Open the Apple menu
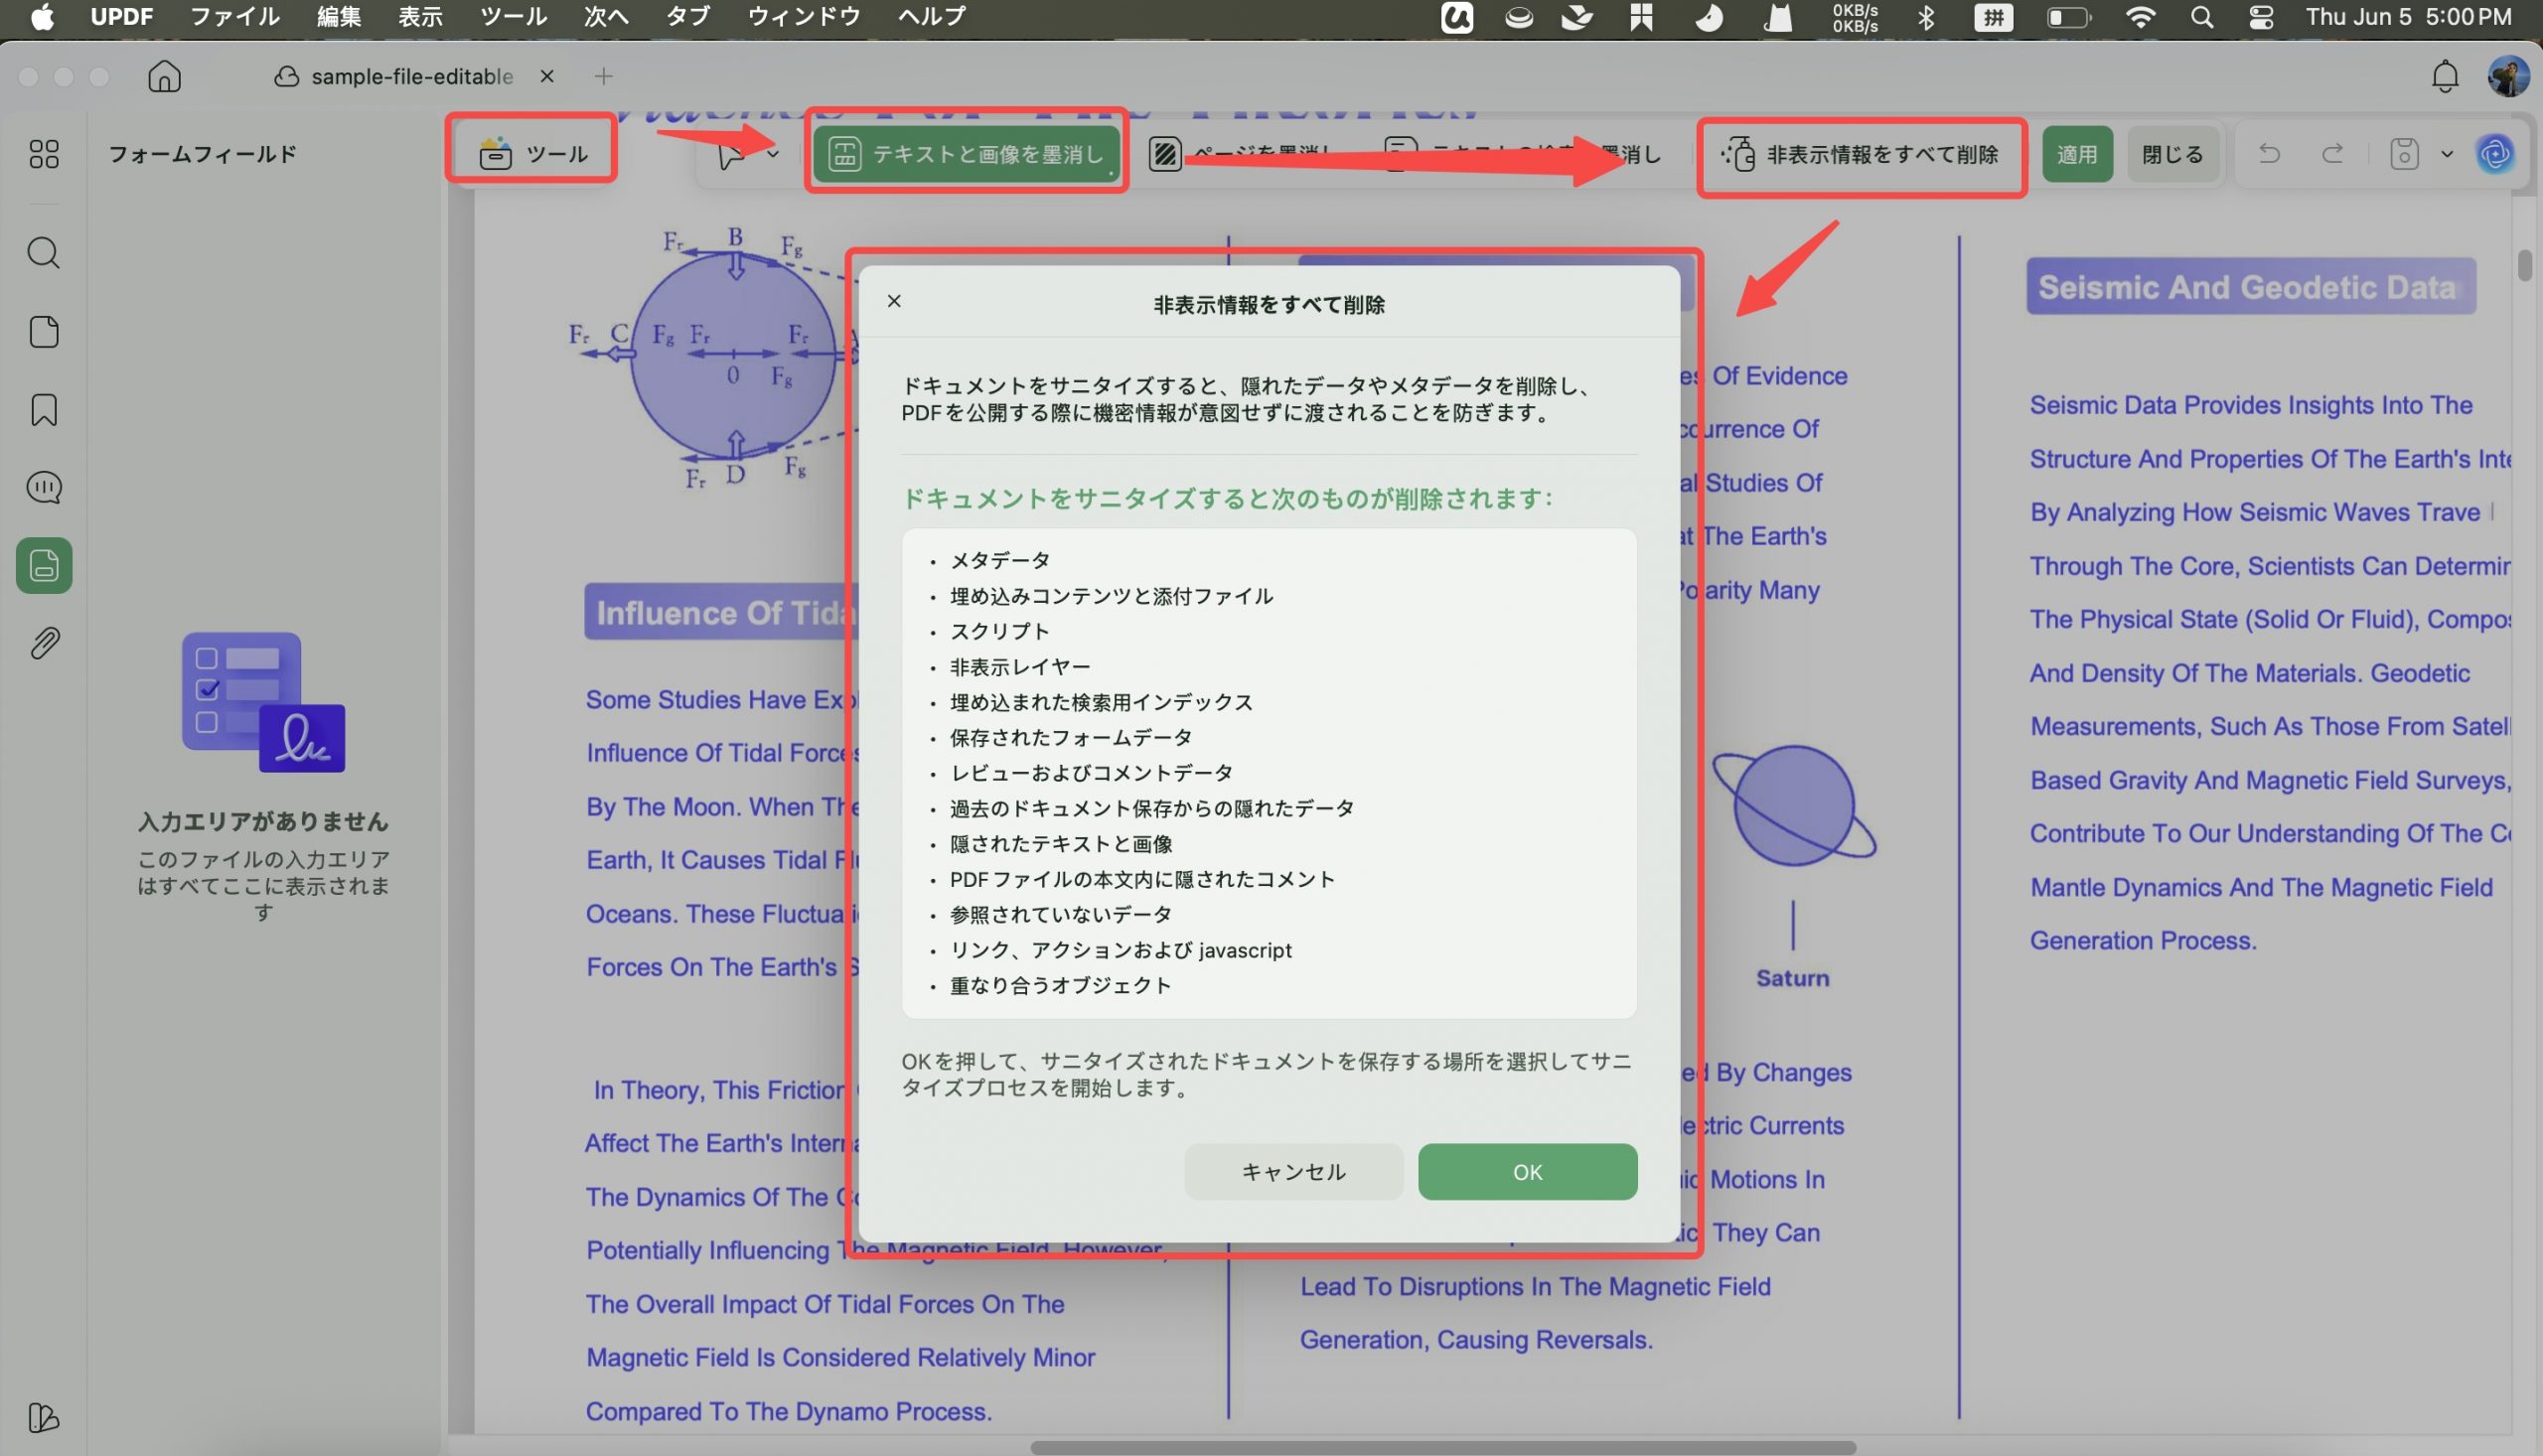This screenshot has height=1456, width=2543. pos(42,17)
